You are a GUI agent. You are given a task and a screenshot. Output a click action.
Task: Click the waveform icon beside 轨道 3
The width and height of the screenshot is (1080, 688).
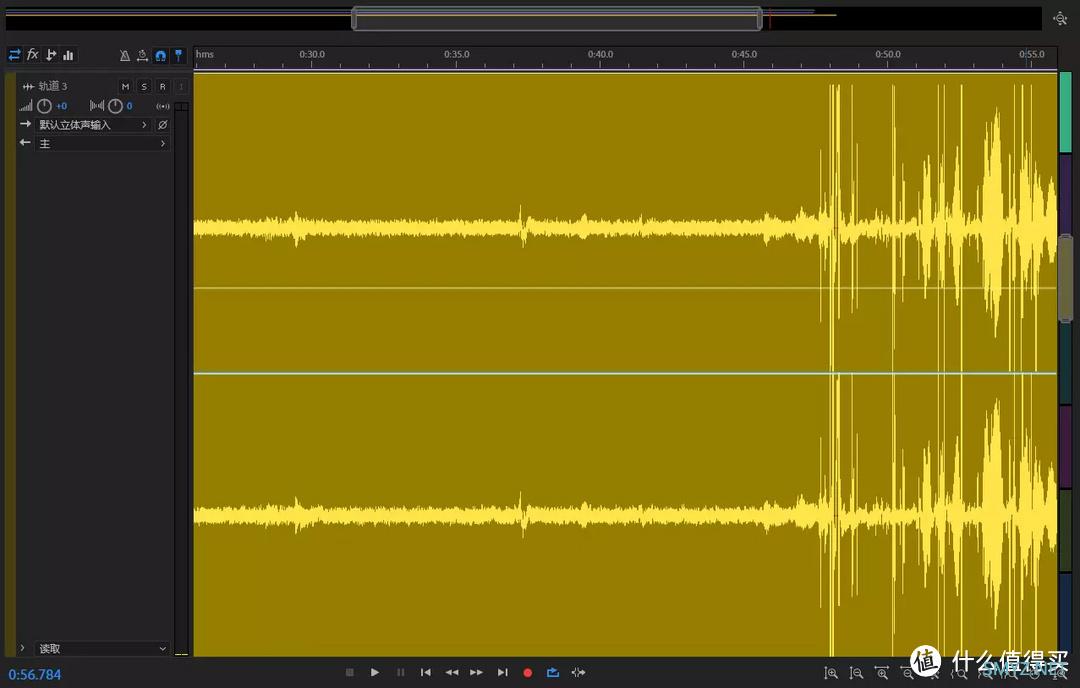click(x=28, y=86)
